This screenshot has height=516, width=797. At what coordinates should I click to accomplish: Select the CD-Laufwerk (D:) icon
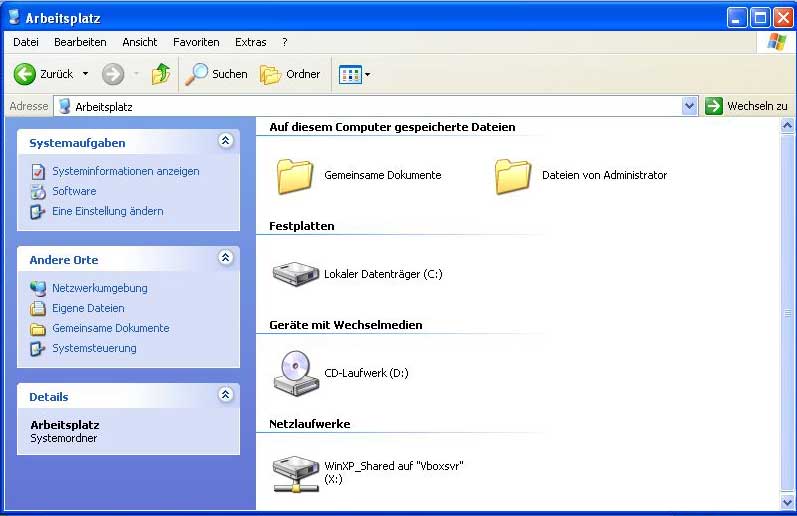click(296, 373)
